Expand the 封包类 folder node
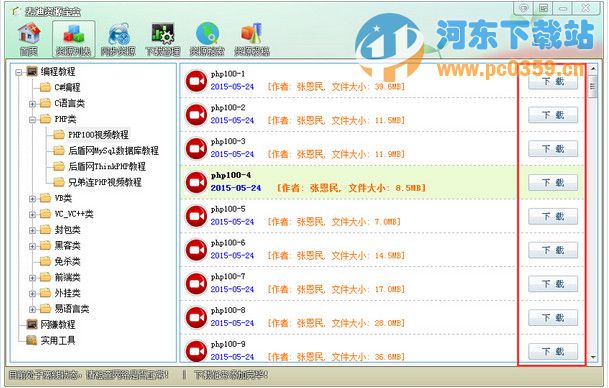The height and width of the screenshot is (388, 609). (33, 230)
